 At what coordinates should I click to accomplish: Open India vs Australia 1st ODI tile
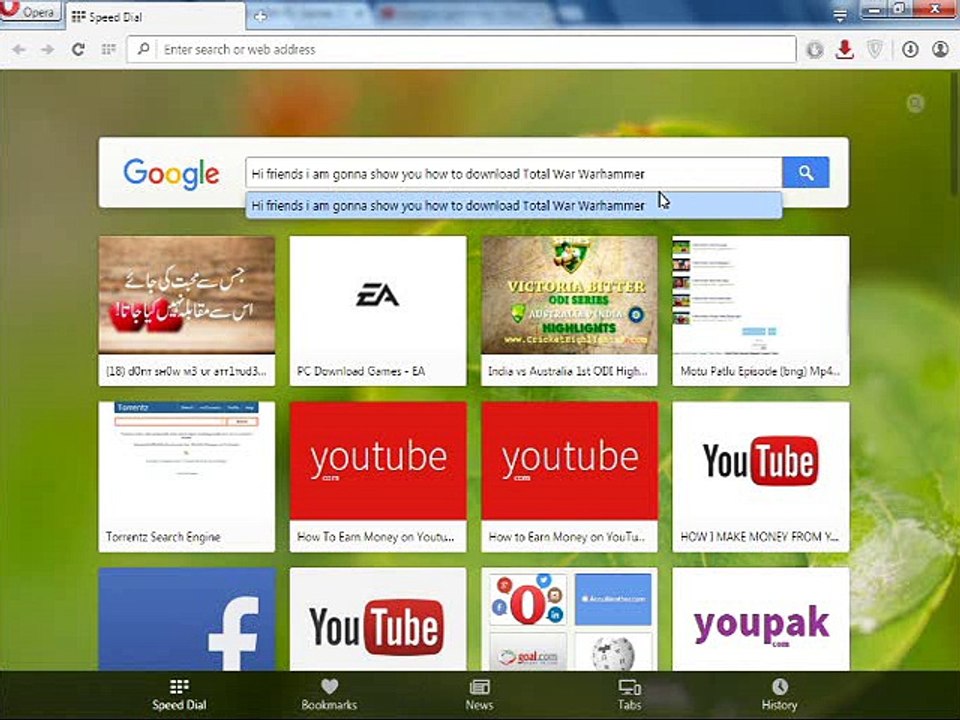click(569, 311)
